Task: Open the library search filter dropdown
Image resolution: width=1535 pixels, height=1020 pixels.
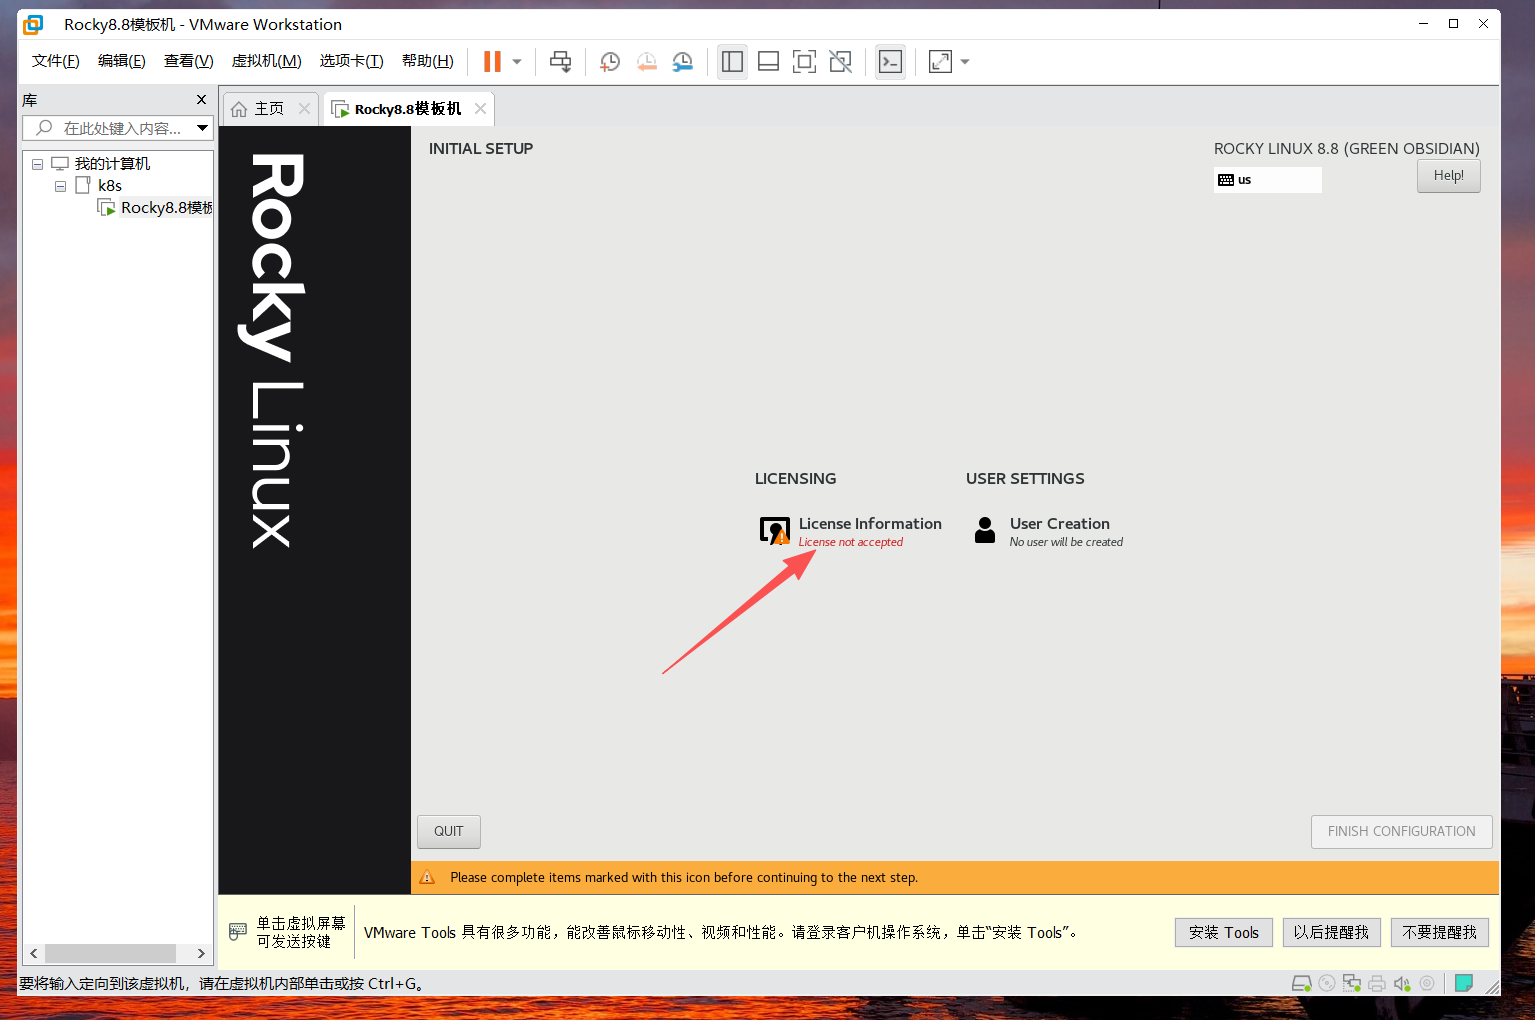Action: 203,128
